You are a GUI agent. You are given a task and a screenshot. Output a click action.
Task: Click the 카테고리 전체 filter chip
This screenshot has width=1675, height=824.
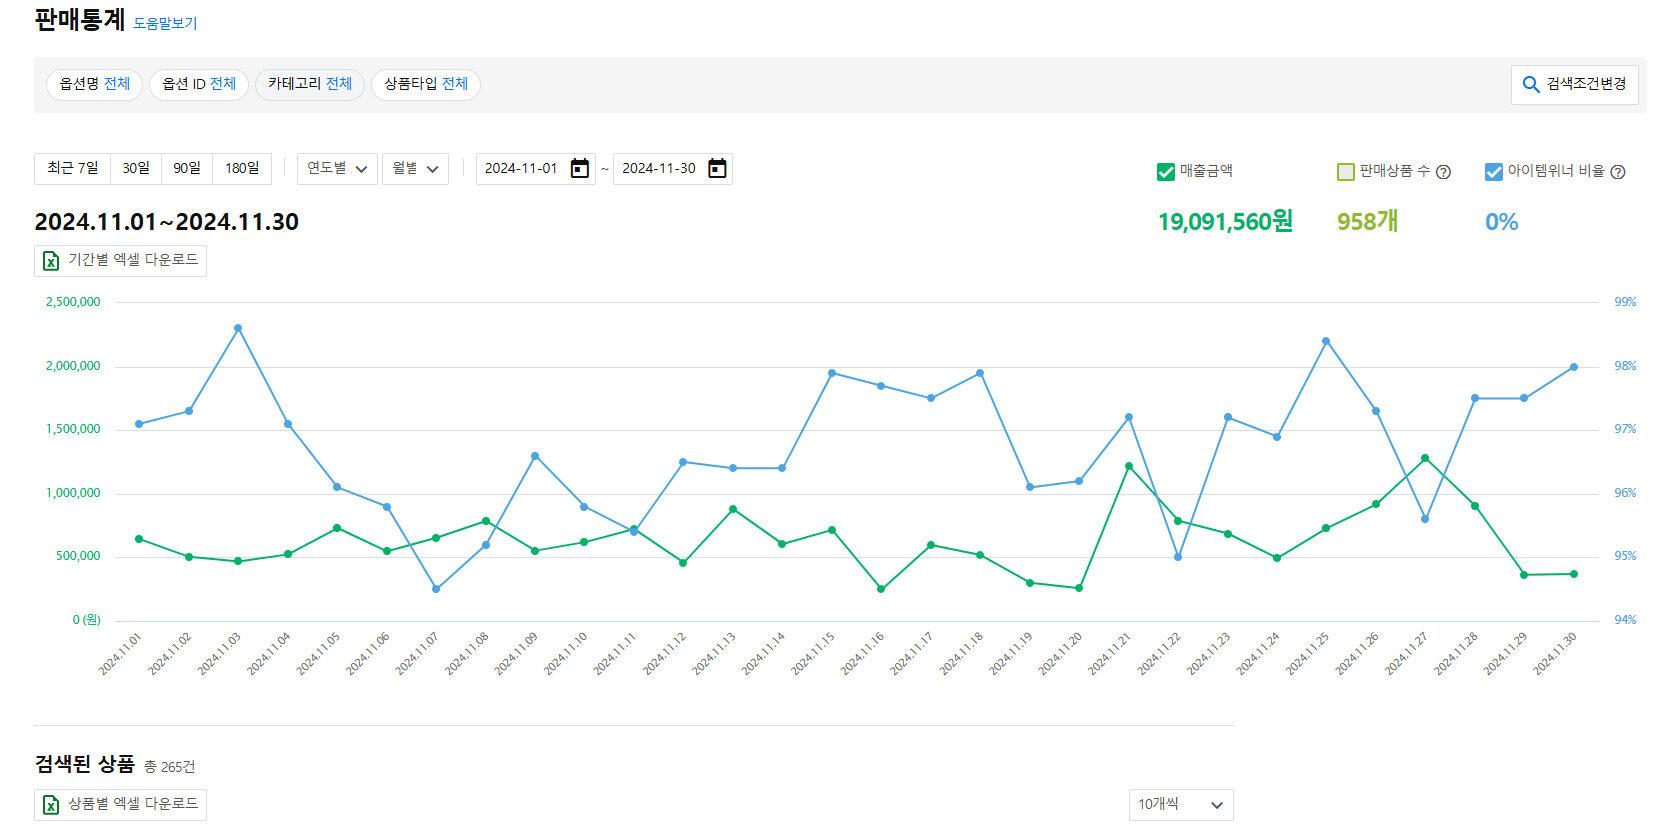click(310, 84)
